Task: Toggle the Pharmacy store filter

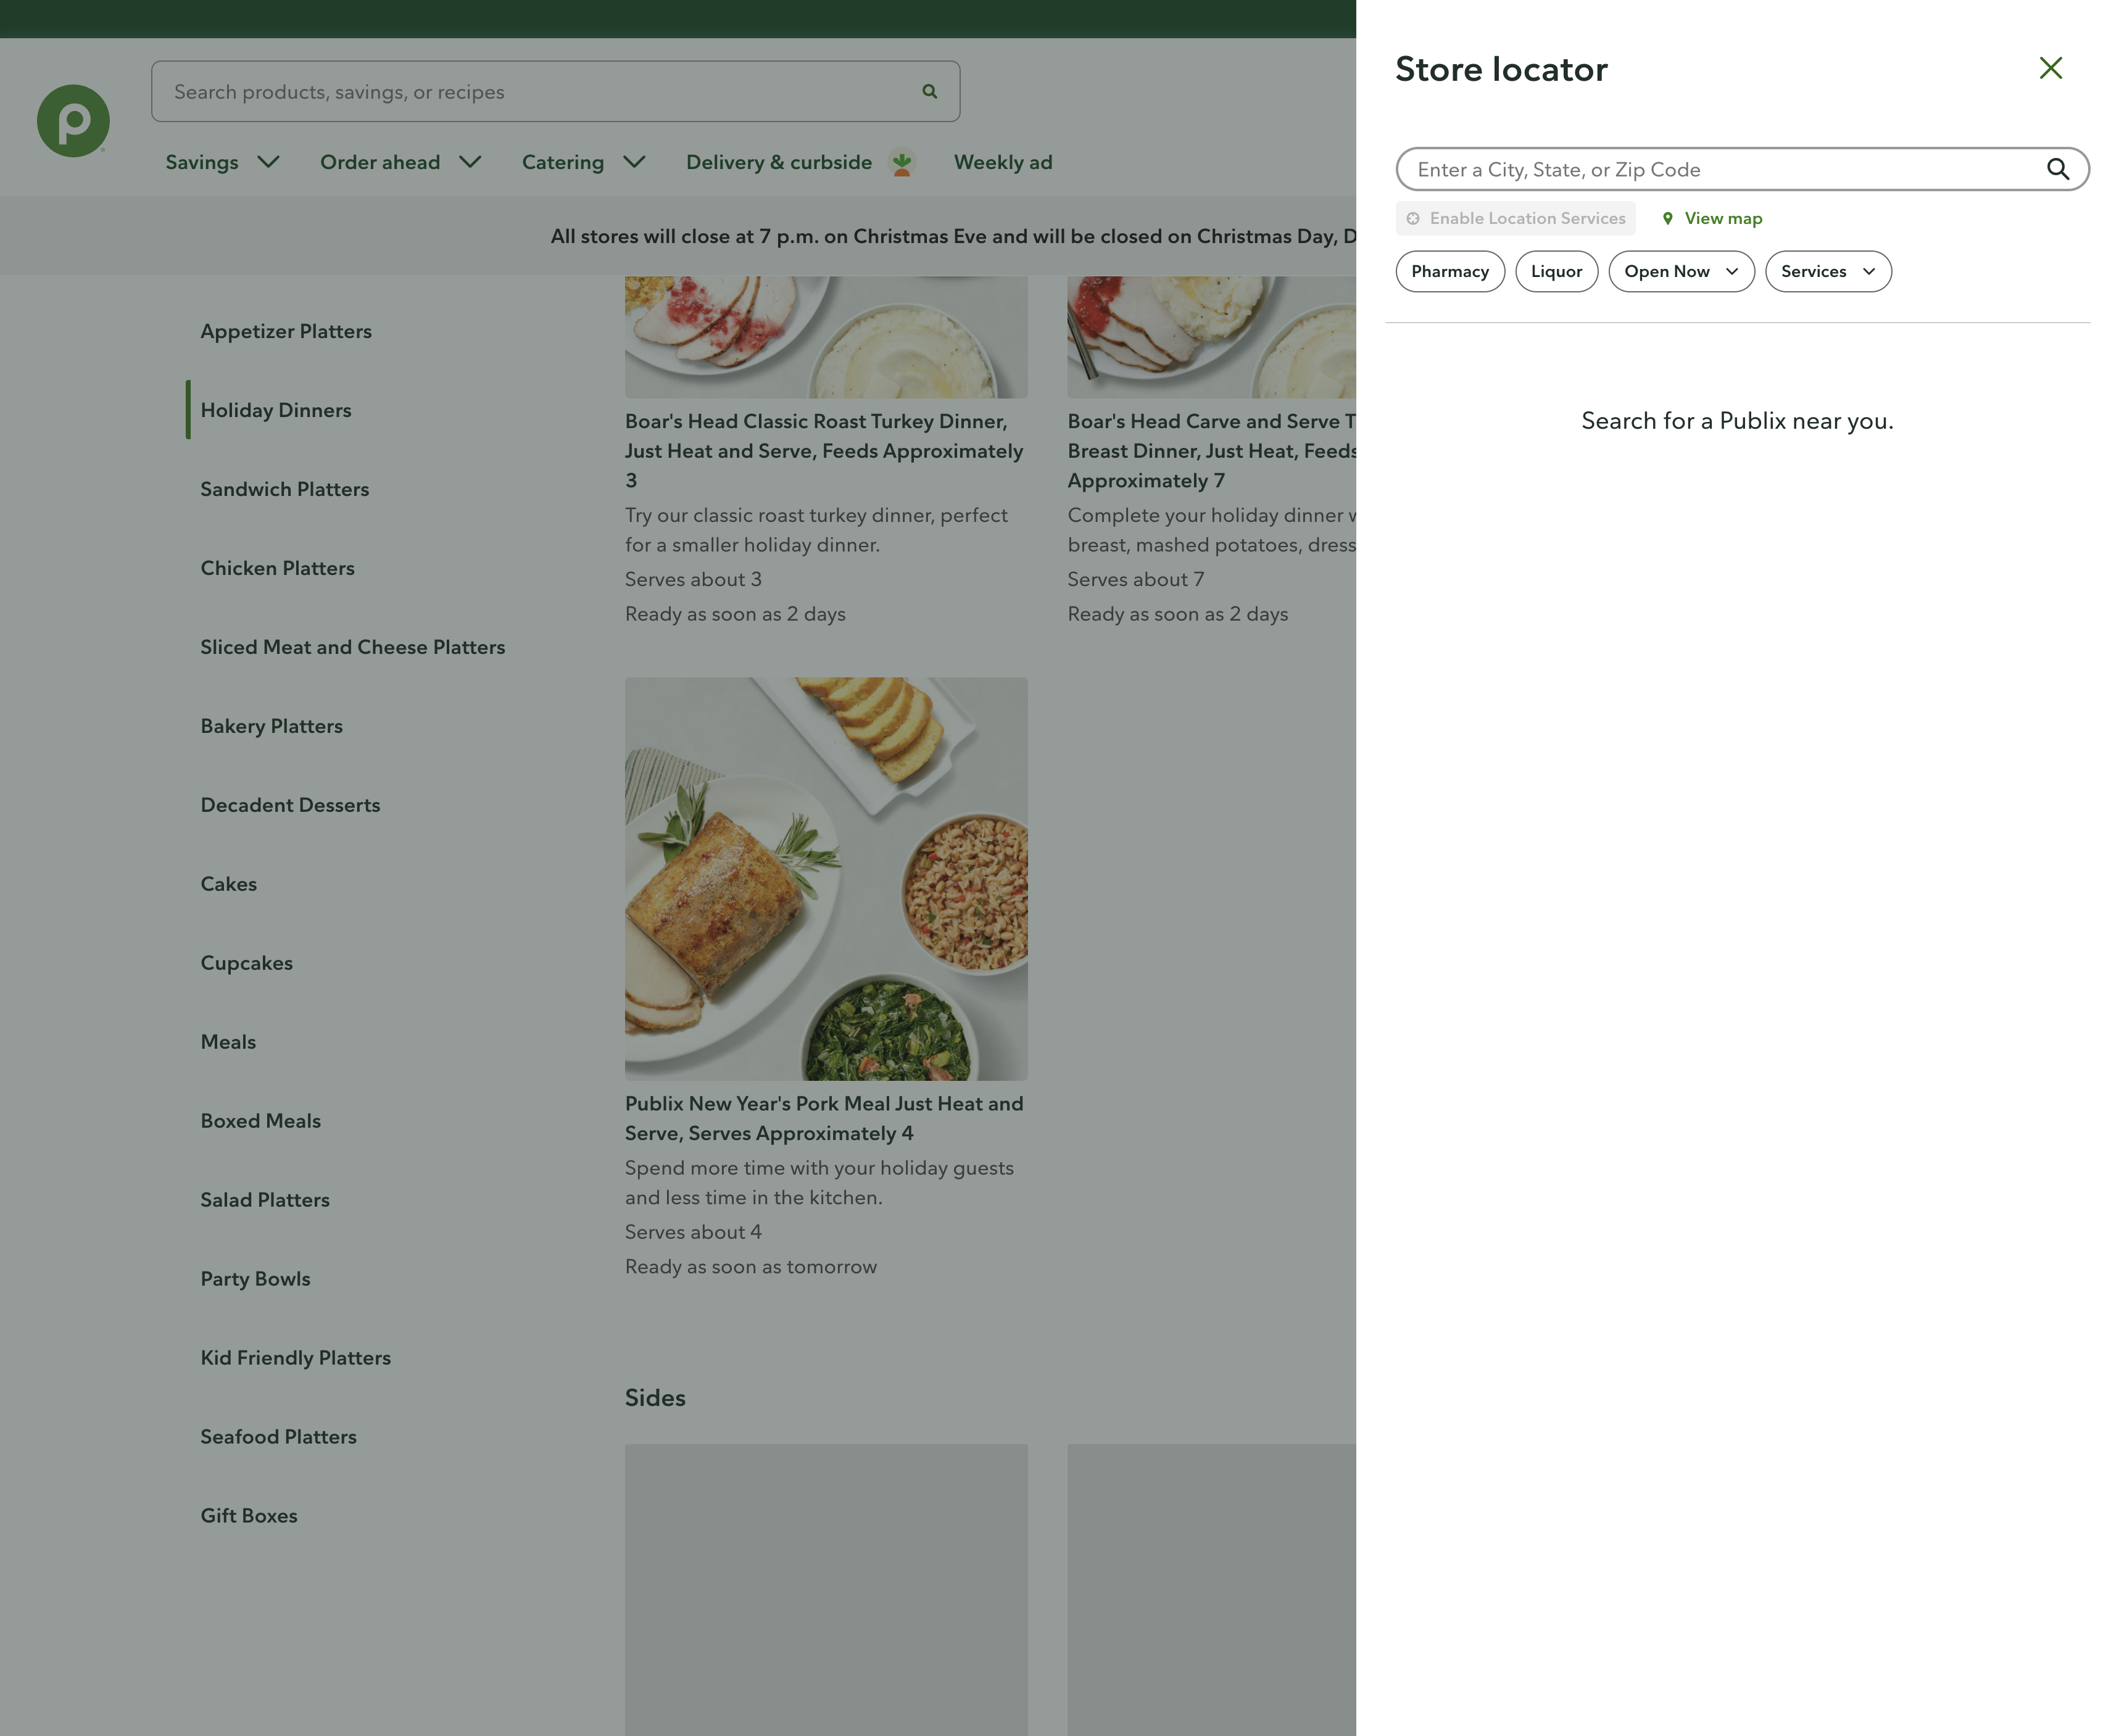Action: pyautogui.click(x=1450, y=271)
